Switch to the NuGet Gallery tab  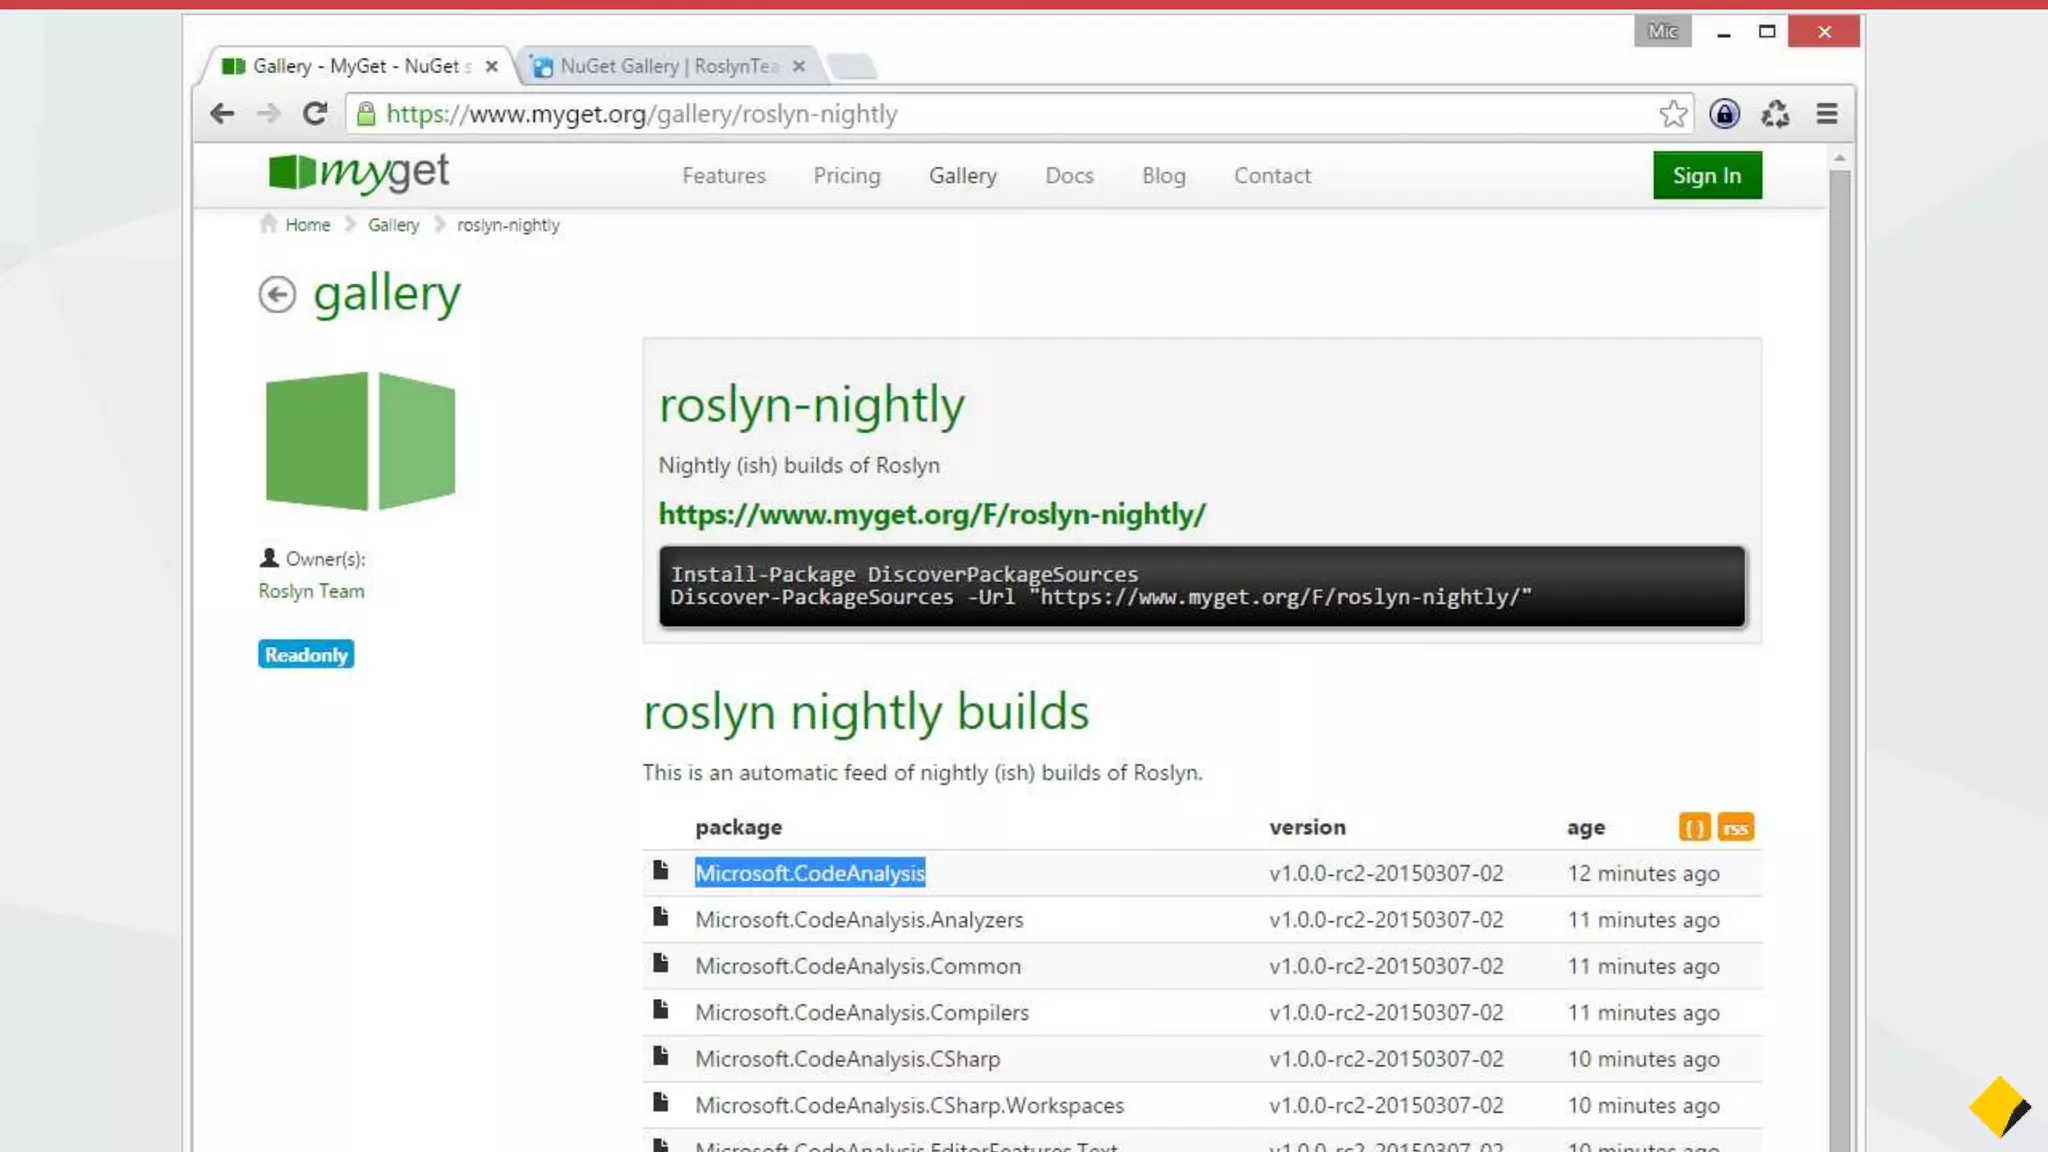pos(668,66)
